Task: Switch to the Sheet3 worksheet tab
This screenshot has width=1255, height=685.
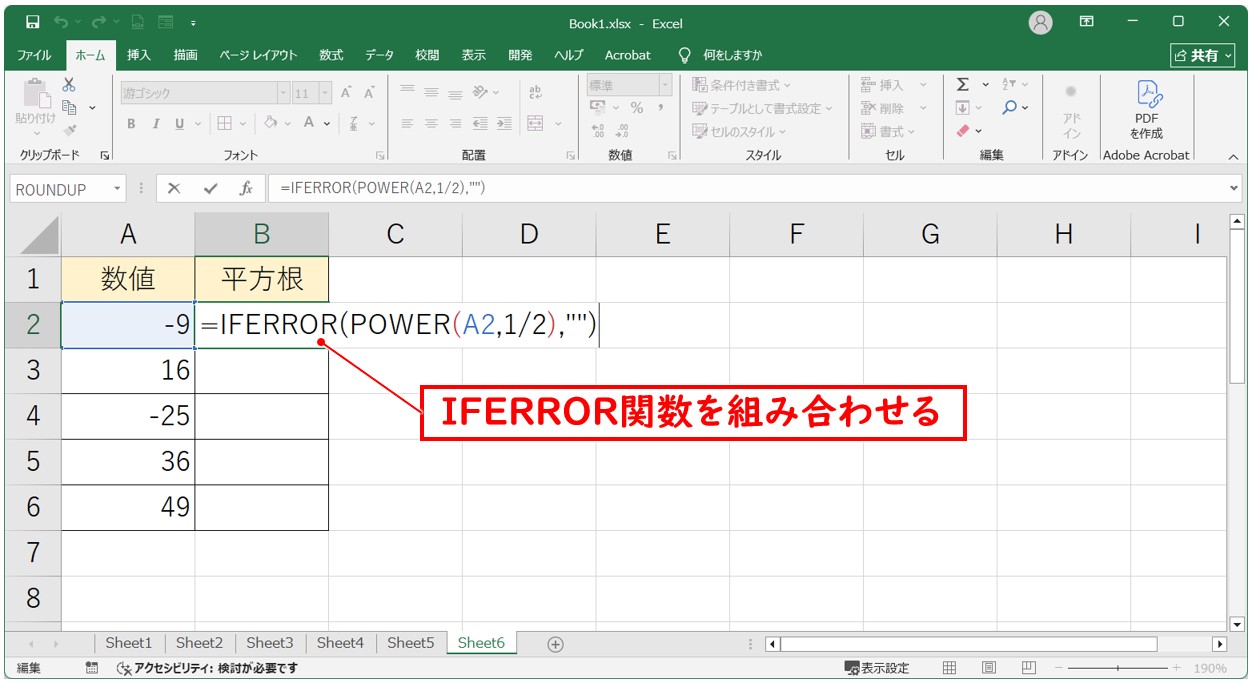Action: pyautogui.click(x=269, y=643)
